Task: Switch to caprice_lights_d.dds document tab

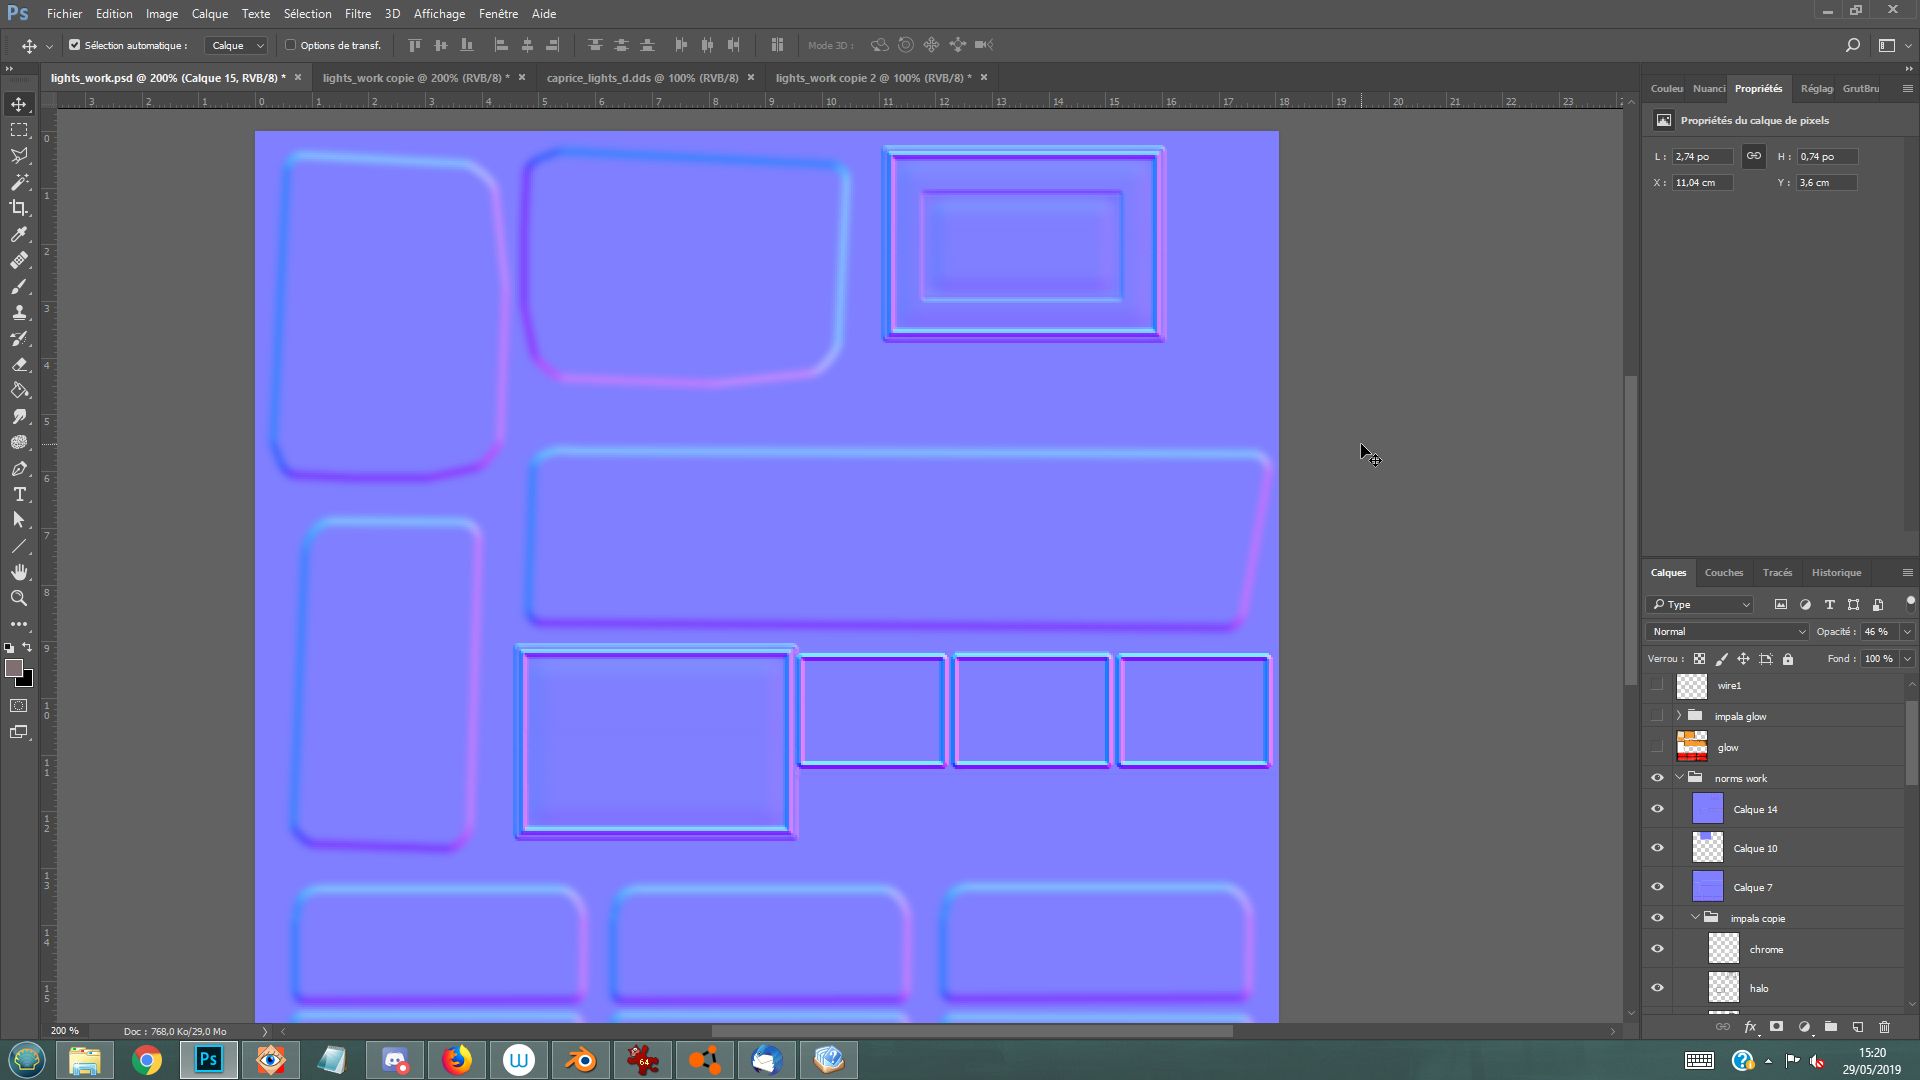Action: pyautogui.click(x=642, y=78)
